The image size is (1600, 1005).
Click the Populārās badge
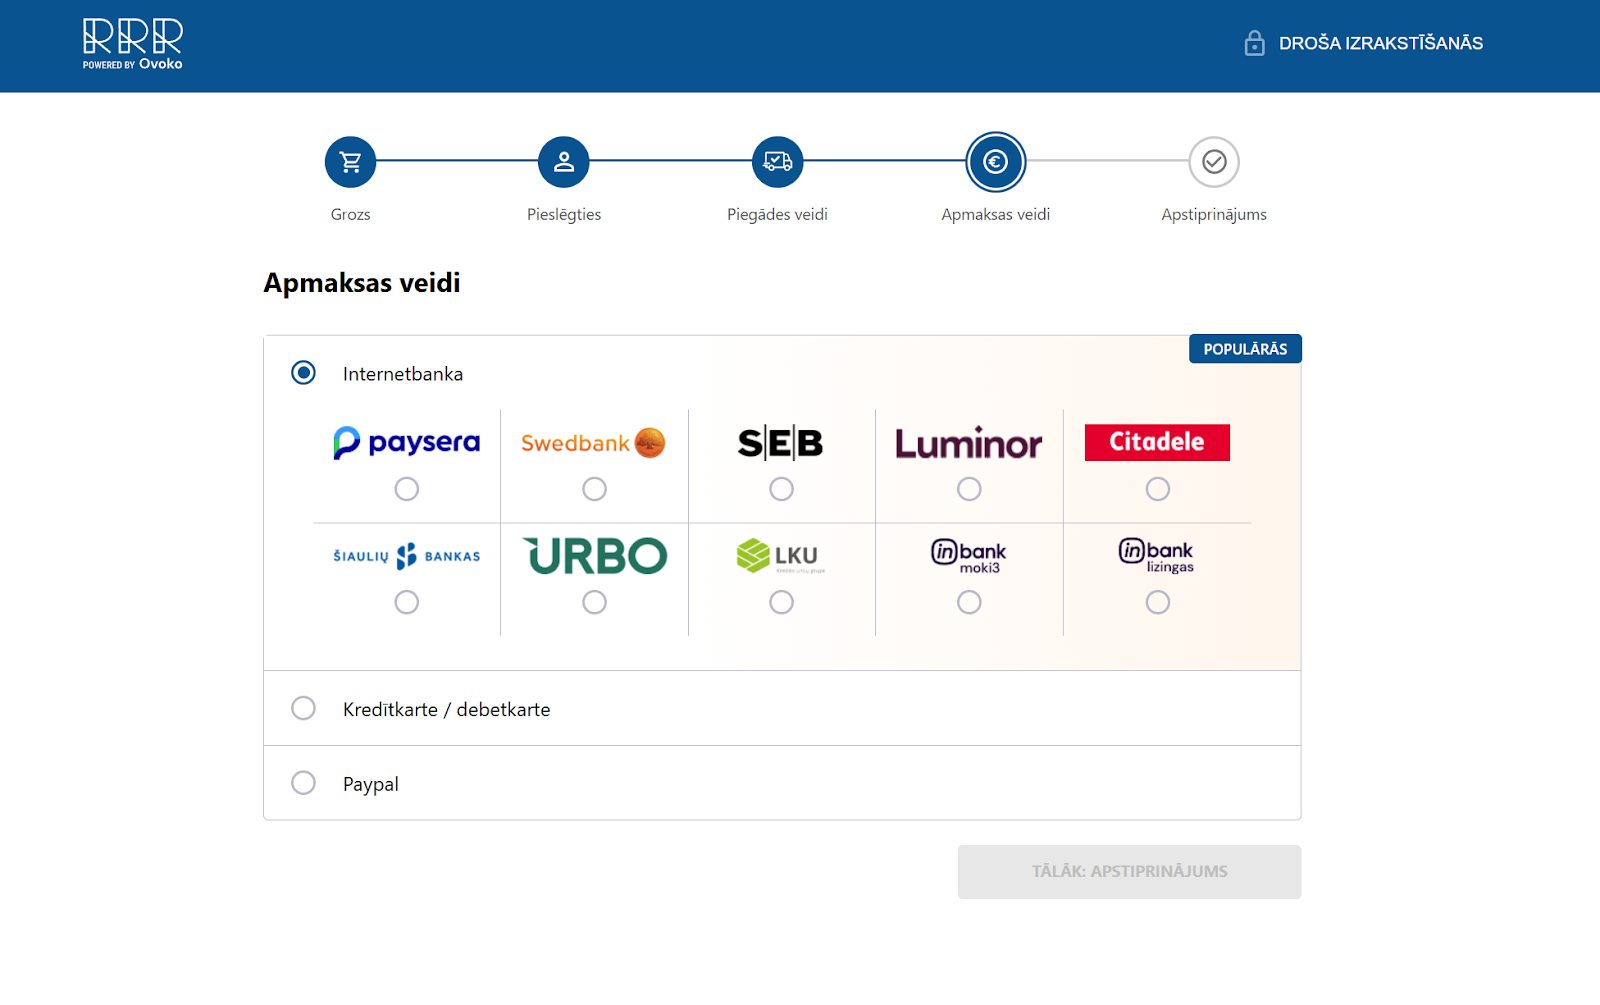pos(1245,349)
